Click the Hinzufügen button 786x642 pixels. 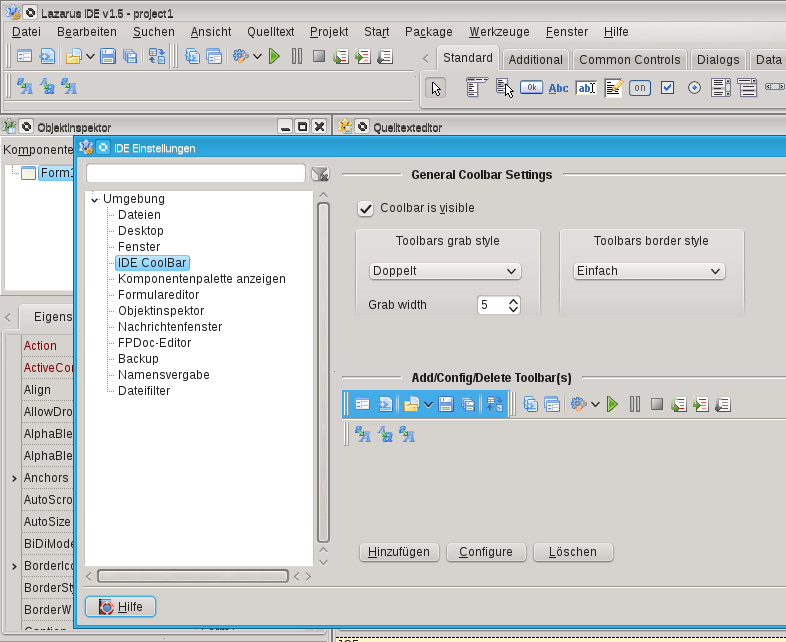pyautogui.click(x=398, y=552)
